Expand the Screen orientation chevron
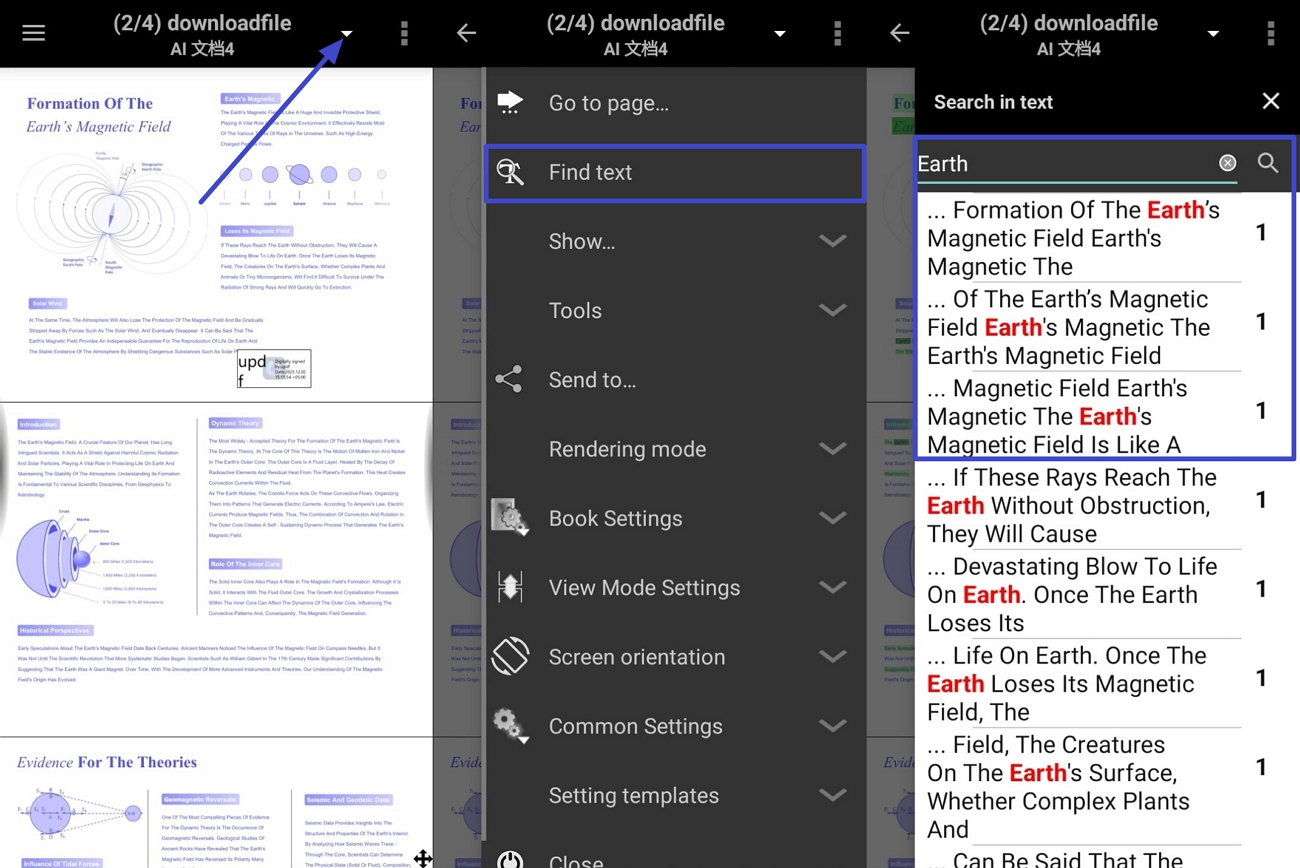 coord(833,657)
